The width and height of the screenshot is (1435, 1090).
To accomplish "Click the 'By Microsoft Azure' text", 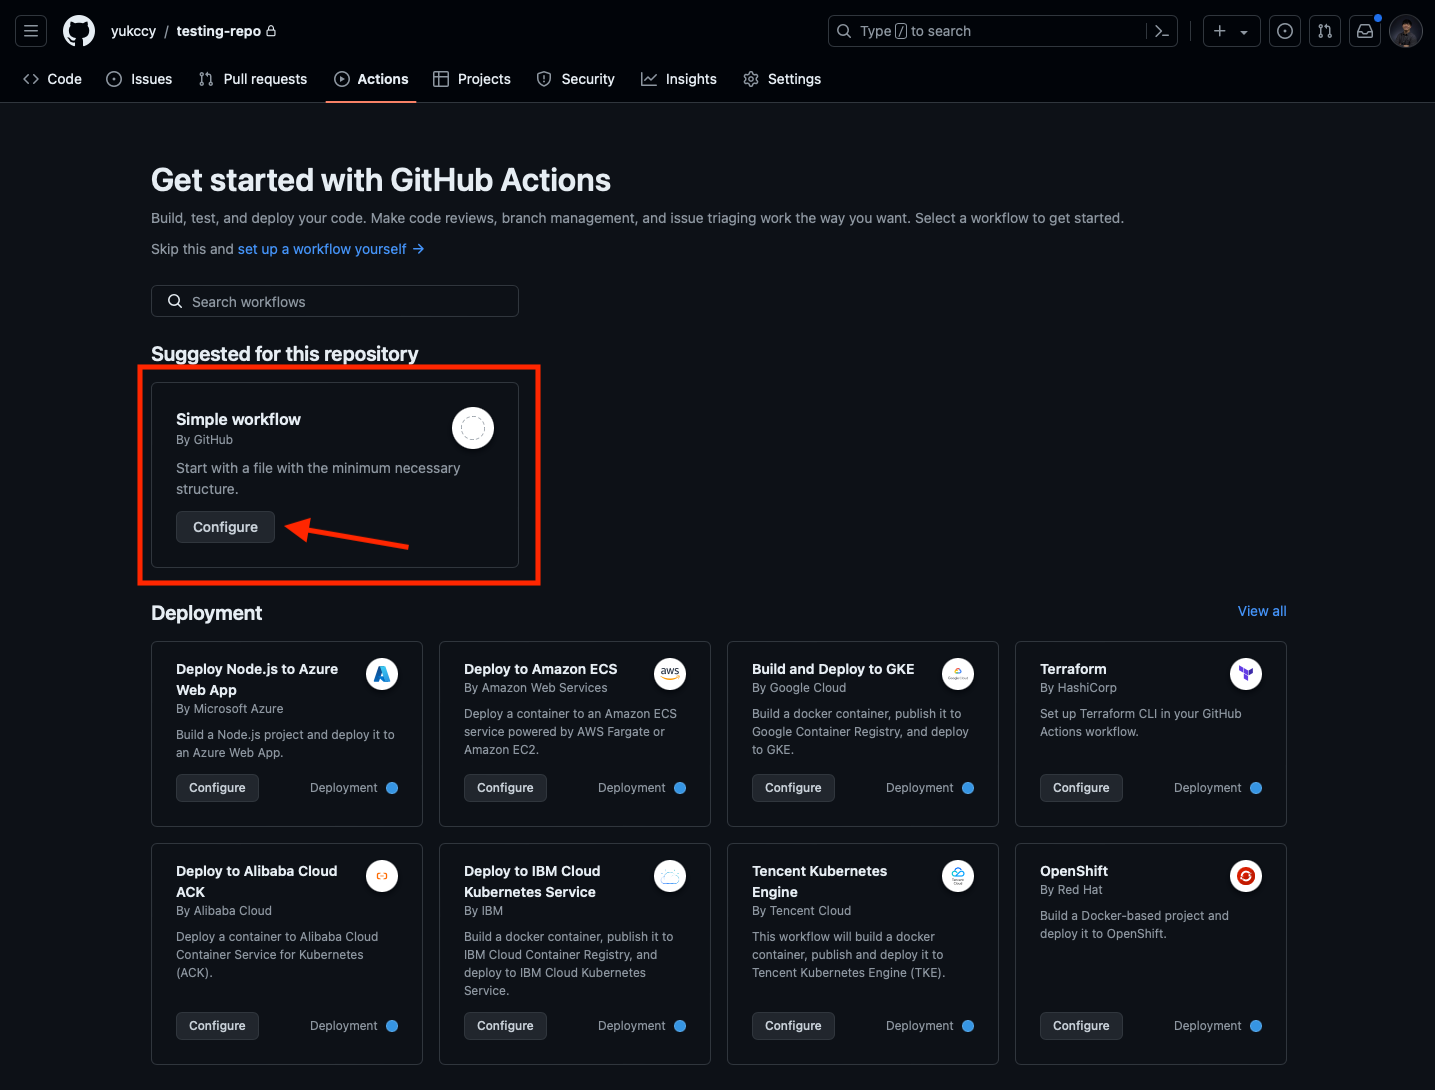I will pyautogui.click(x=229, y=709).
